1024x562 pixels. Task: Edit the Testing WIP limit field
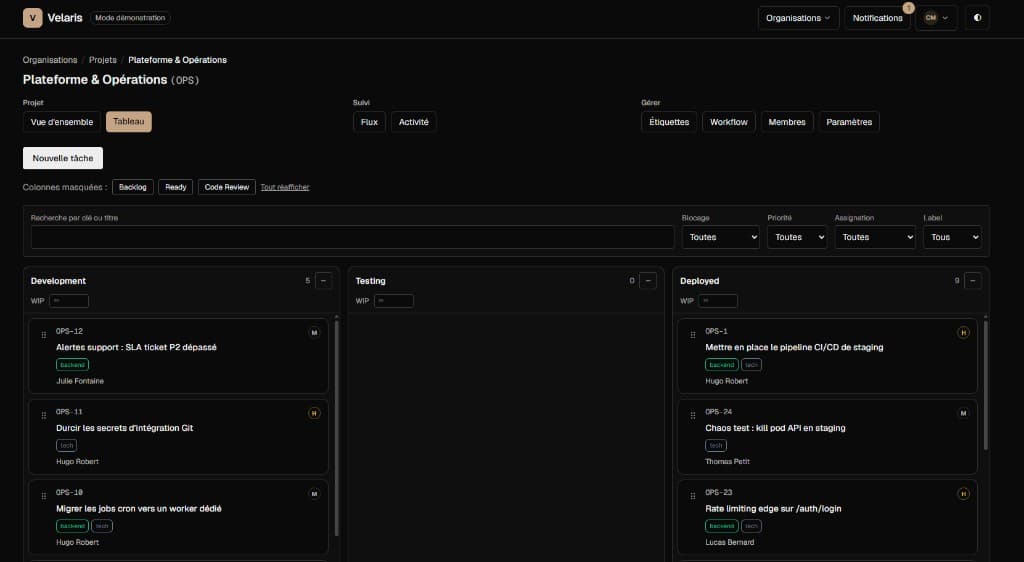coord(393,301)
